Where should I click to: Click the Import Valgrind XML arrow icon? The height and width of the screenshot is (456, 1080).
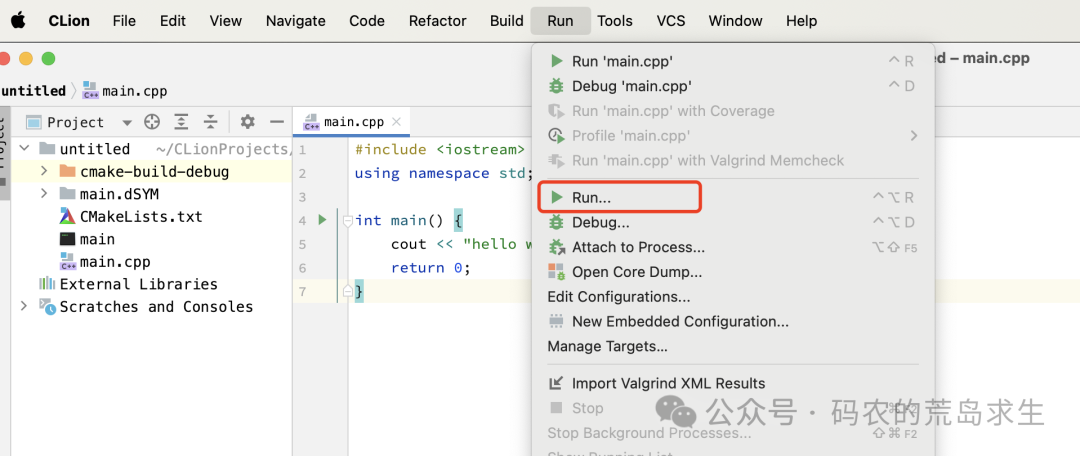coord(556,384)
